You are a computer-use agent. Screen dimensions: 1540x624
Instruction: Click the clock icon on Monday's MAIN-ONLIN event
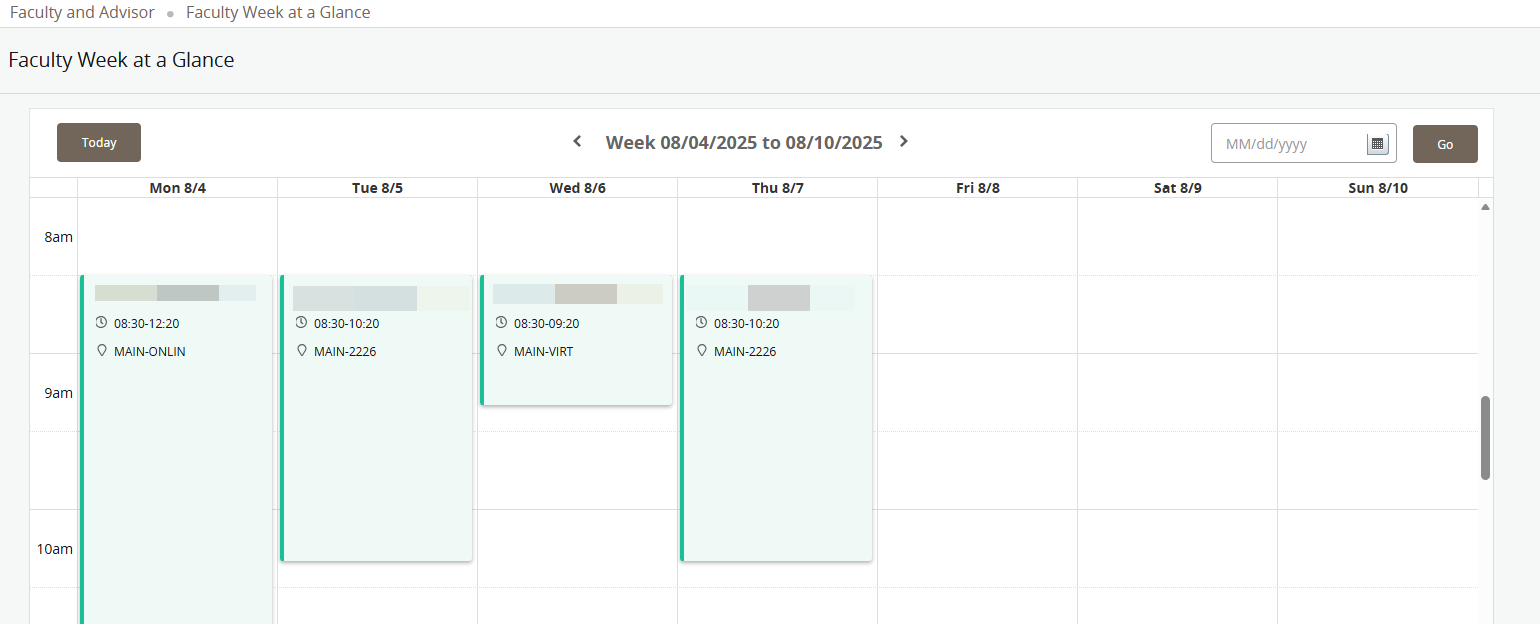(99, 322)
